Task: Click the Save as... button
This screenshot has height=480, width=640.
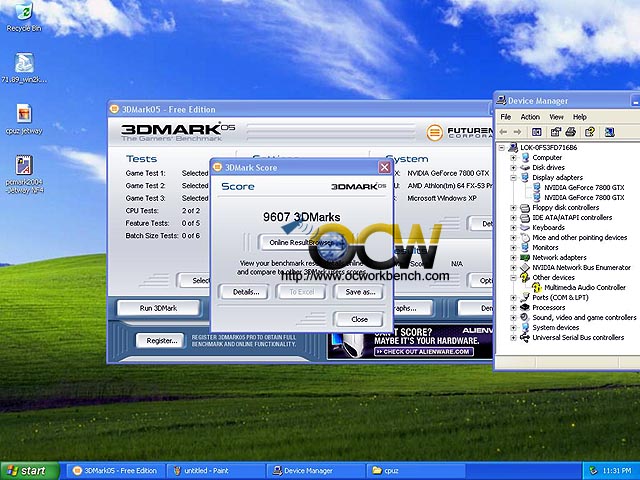Action: click(360, 292)
